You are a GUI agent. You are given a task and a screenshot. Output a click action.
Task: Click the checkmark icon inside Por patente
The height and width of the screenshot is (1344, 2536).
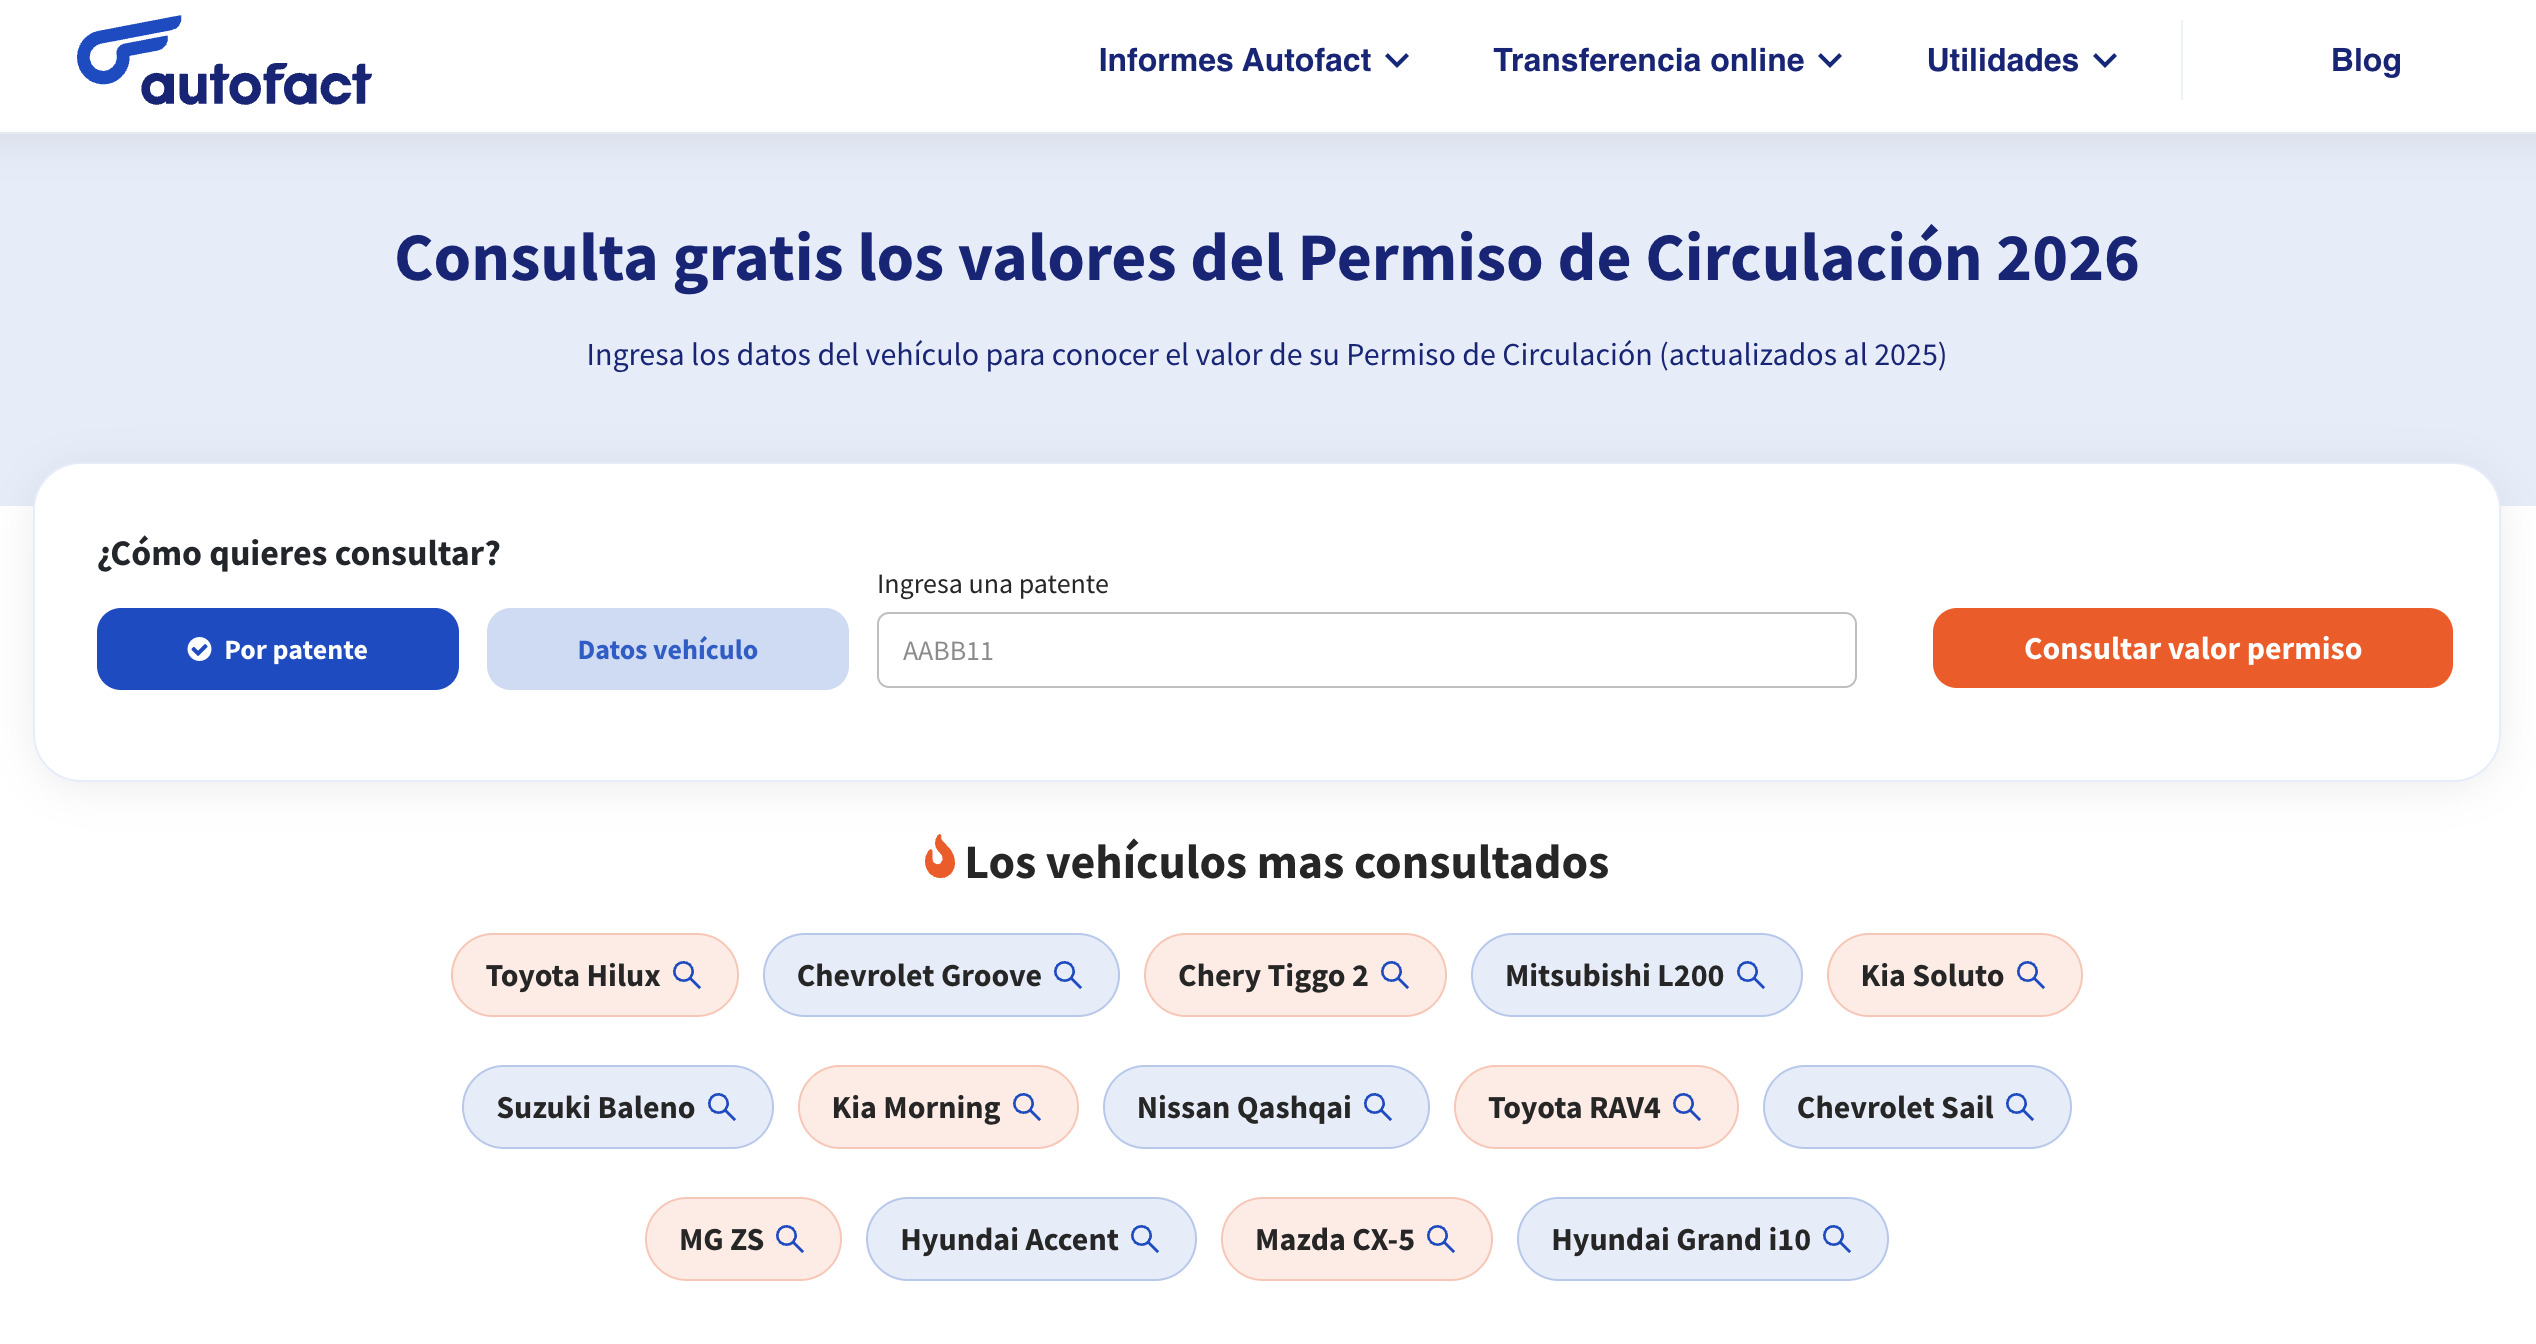199,649
